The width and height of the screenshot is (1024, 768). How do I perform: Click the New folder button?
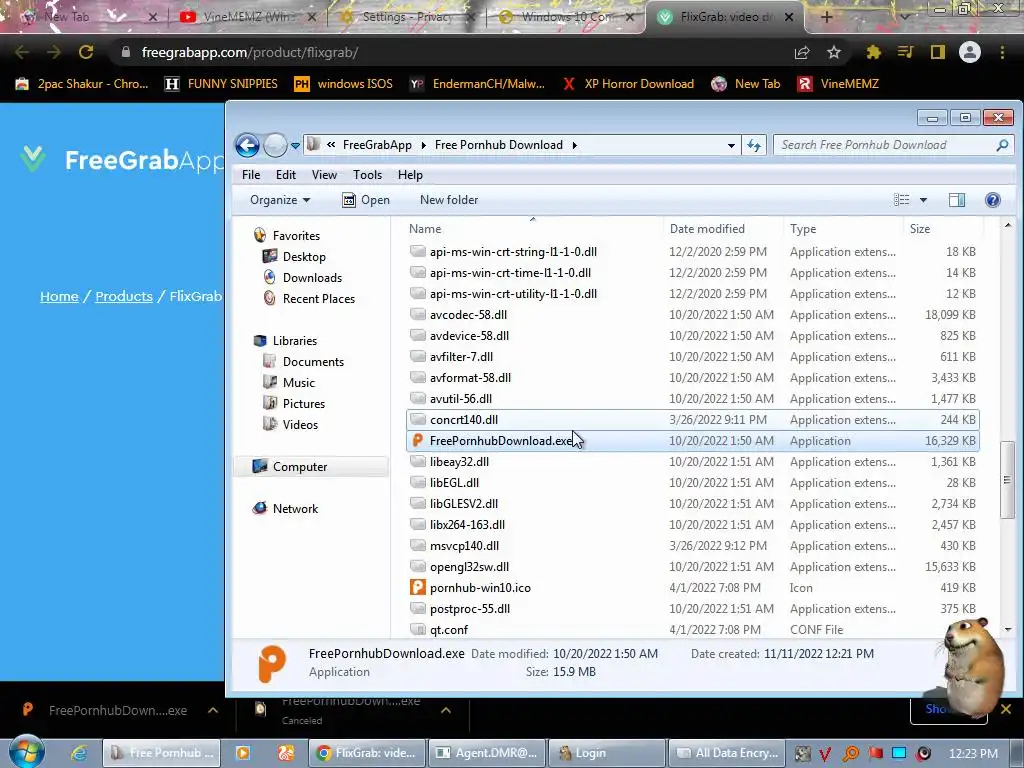click(x=449, y=200)
